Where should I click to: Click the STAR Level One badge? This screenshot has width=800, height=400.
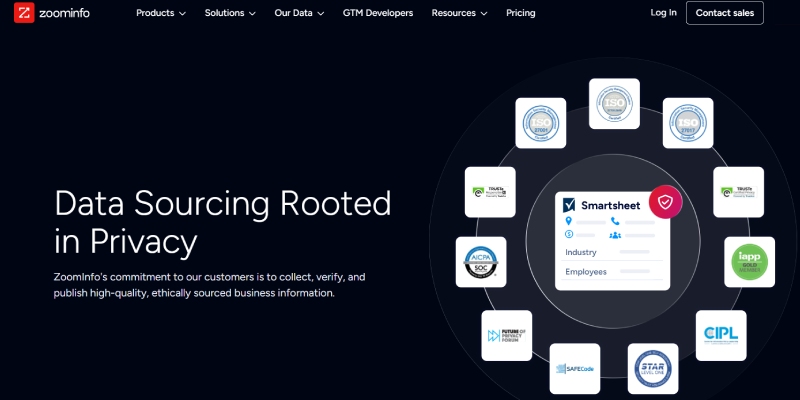tap(653, 368)
